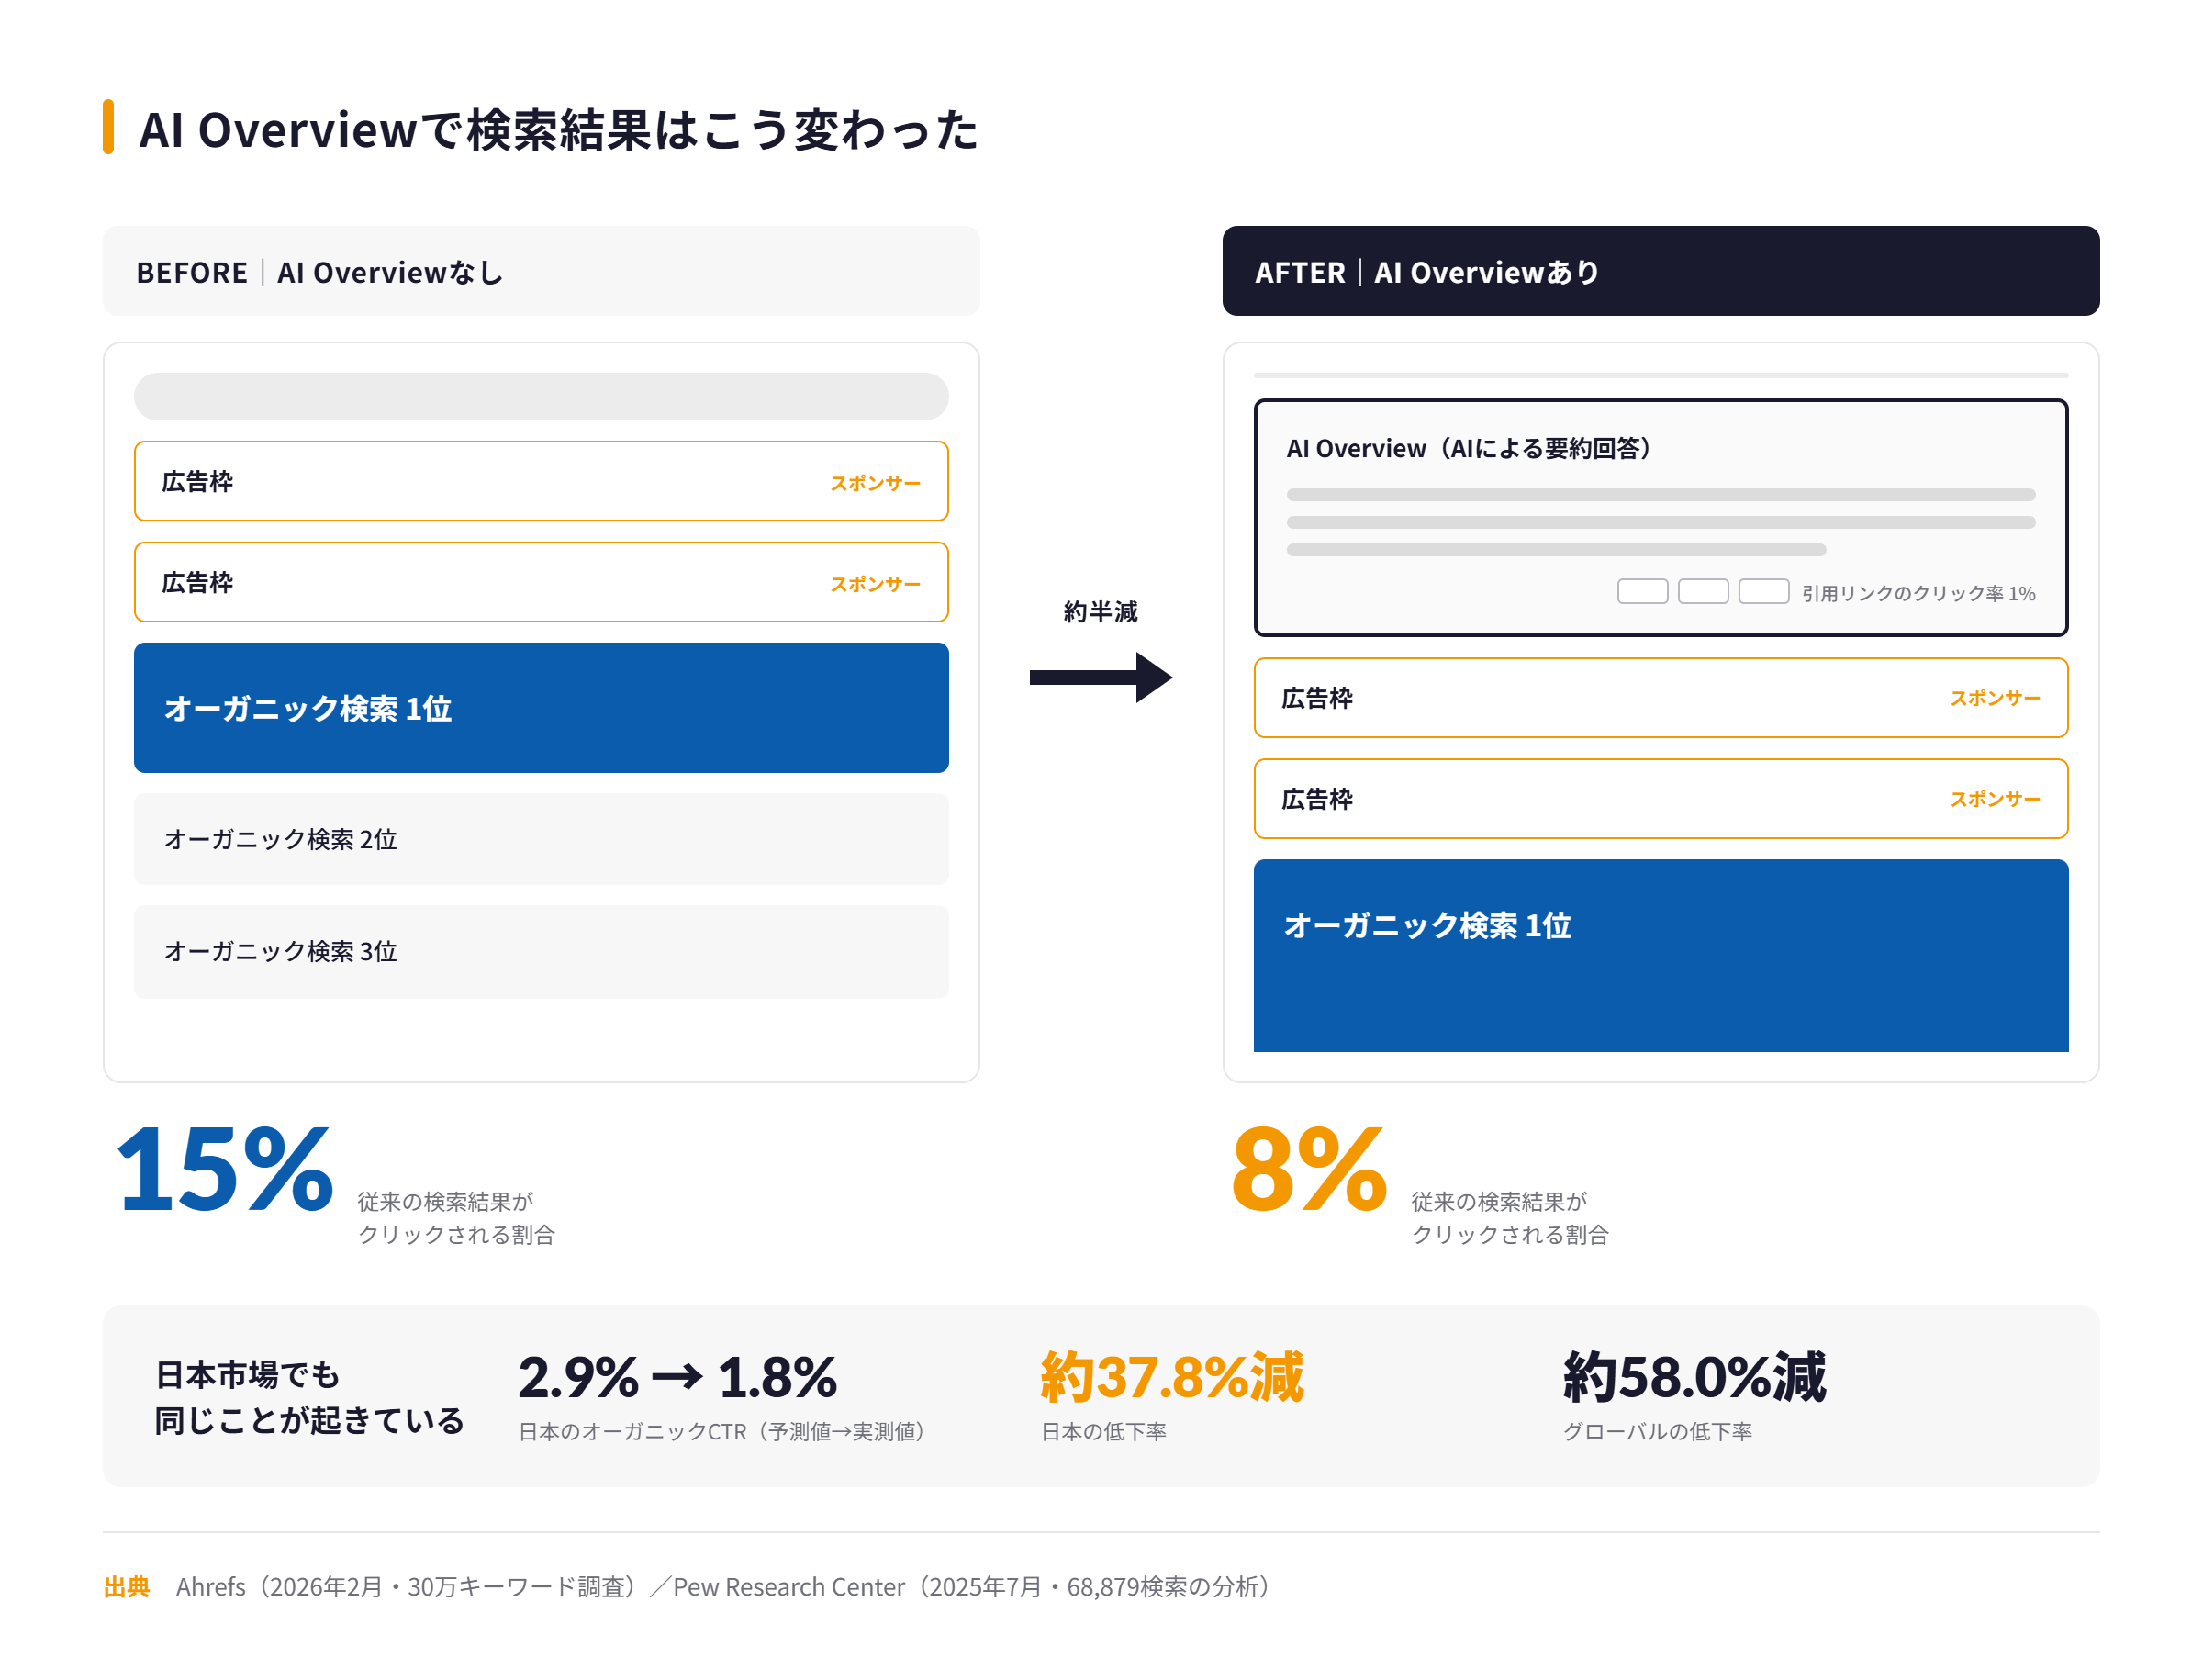2203x1680 pixels.
Task: Click the '2.9% → 1.8%' figure
Action: click(677, 1377)
